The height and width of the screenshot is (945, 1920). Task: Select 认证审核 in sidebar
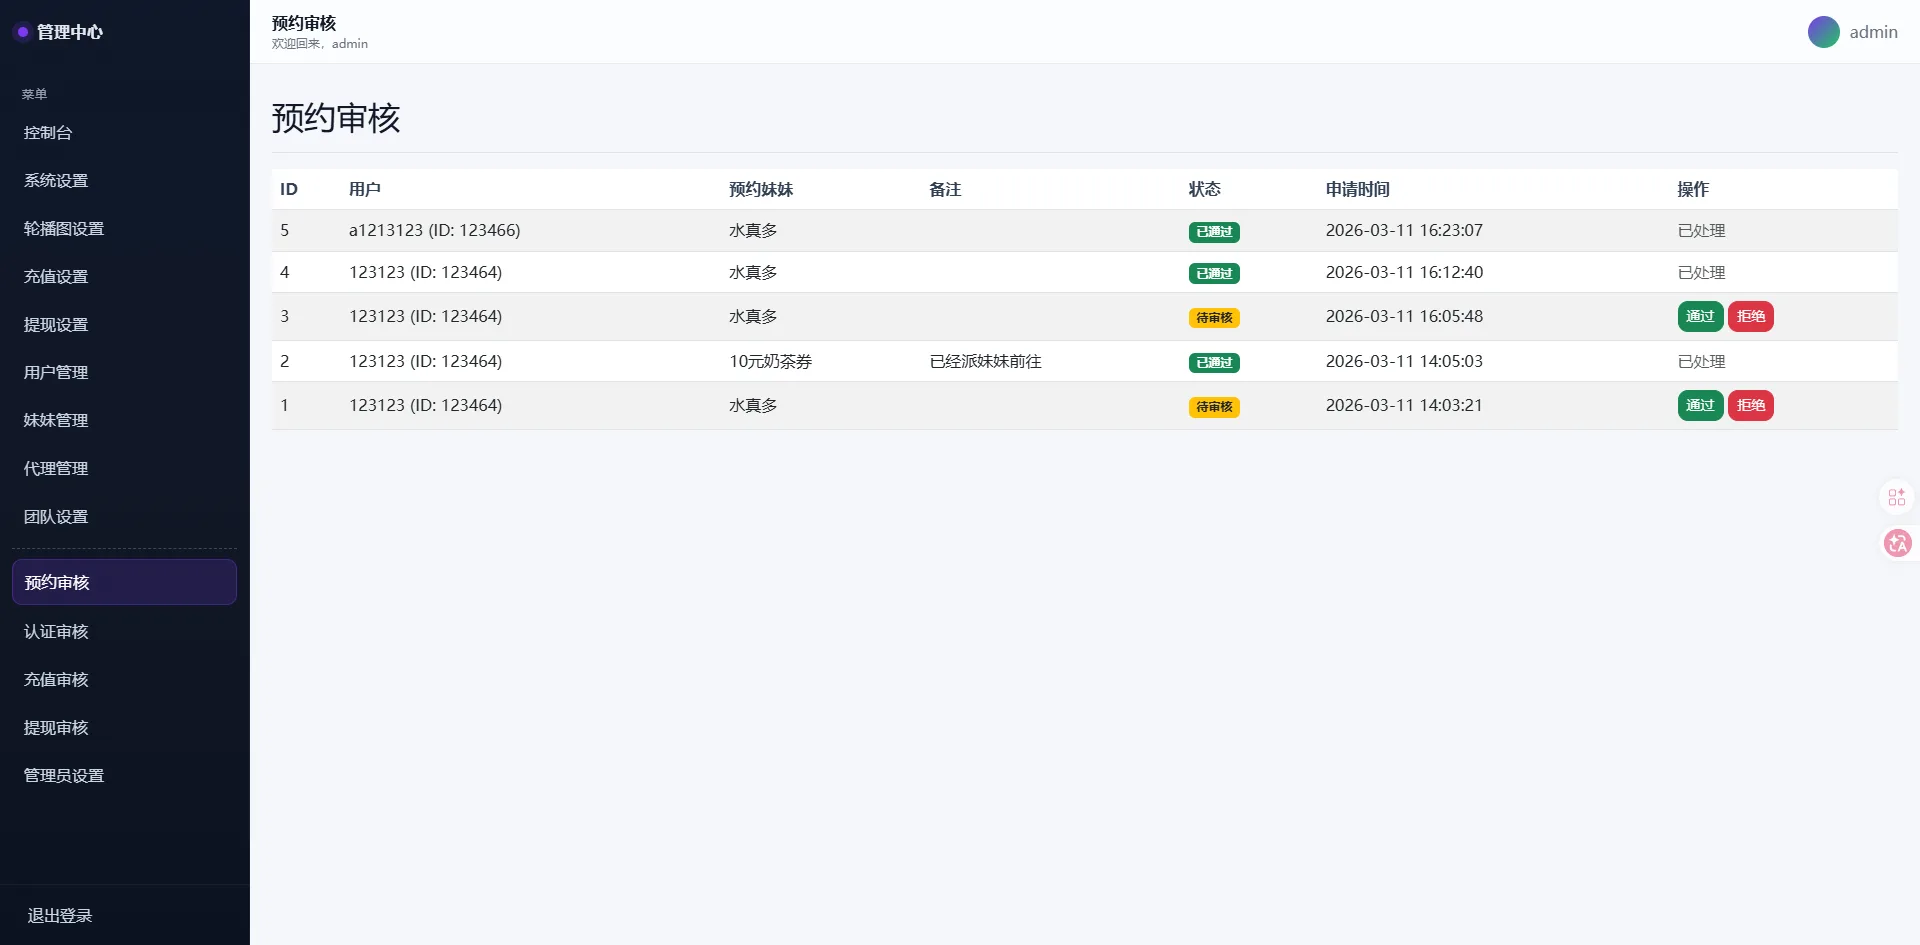click(x=56, y=632)
